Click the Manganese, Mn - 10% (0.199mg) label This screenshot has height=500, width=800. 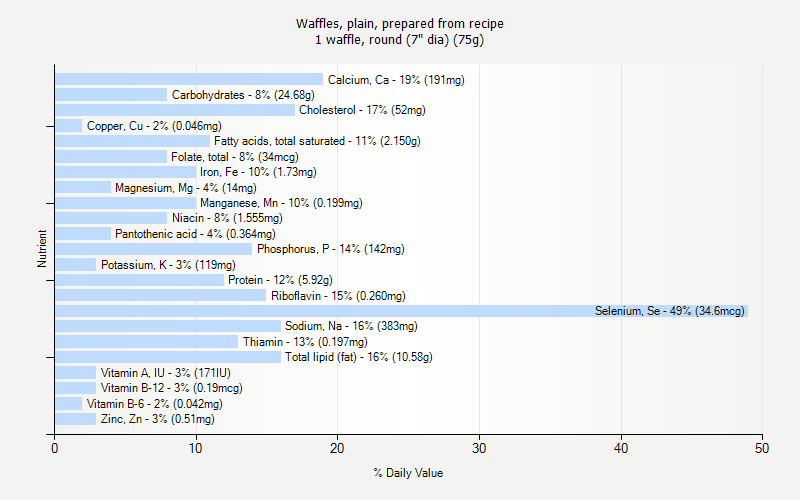click(x=281, y=203)
